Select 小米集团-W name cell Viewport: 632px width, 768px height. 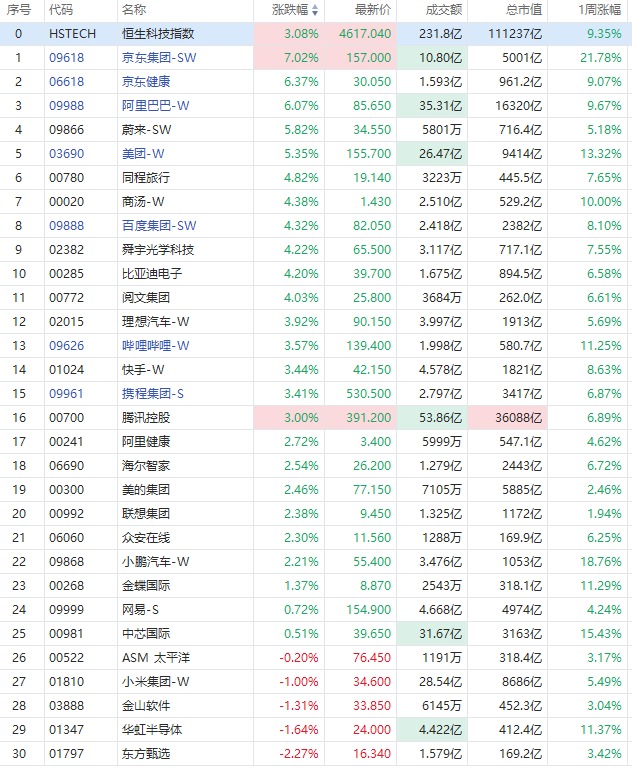click(x=156, y=682)
